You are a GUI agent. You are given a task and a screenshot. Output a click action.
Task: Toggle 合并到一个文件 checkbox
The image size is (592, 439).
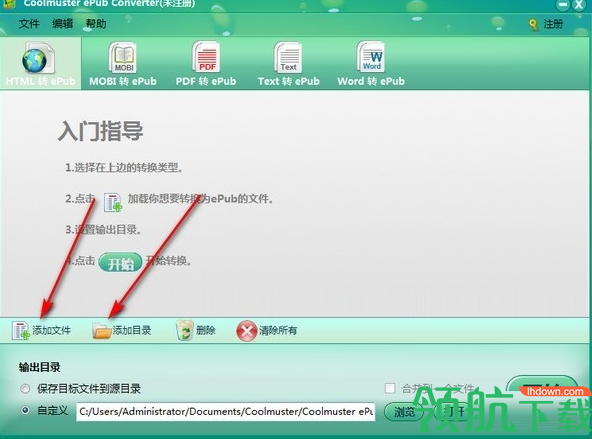tap(390, 388)
